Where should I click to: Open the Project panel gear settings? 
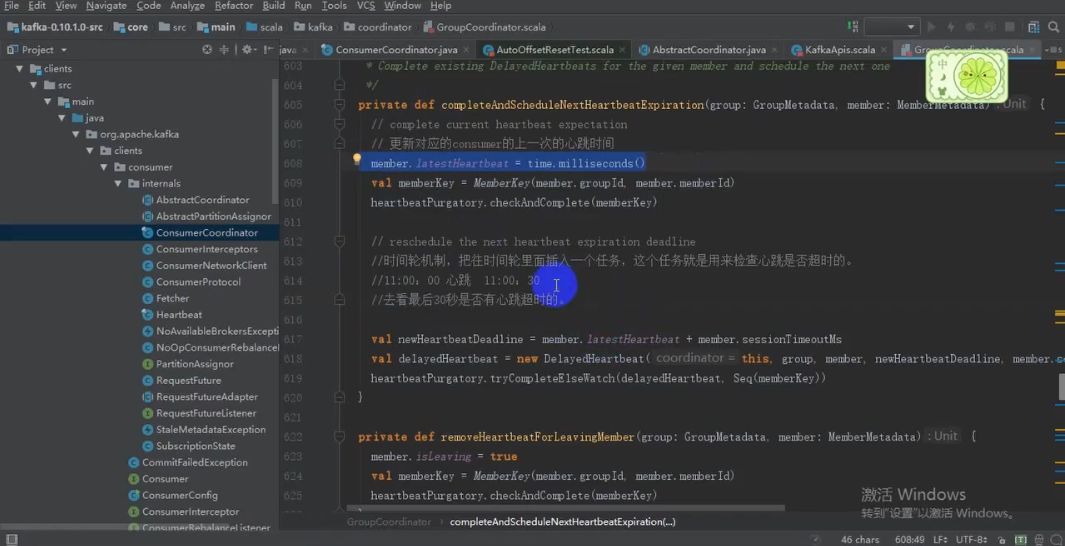point(247,50)
